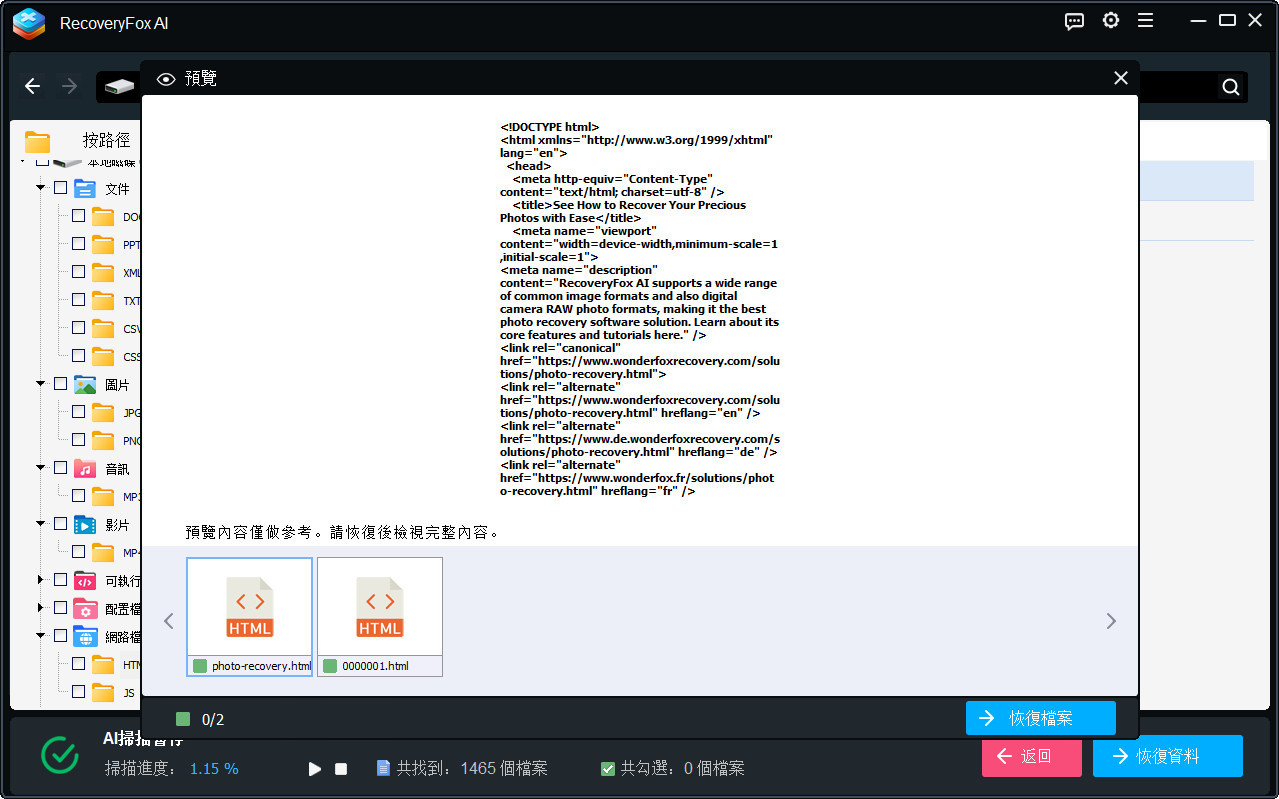Open the feedback message icon in the title bar
The image size is (1279, 799).
(1074, 20)
